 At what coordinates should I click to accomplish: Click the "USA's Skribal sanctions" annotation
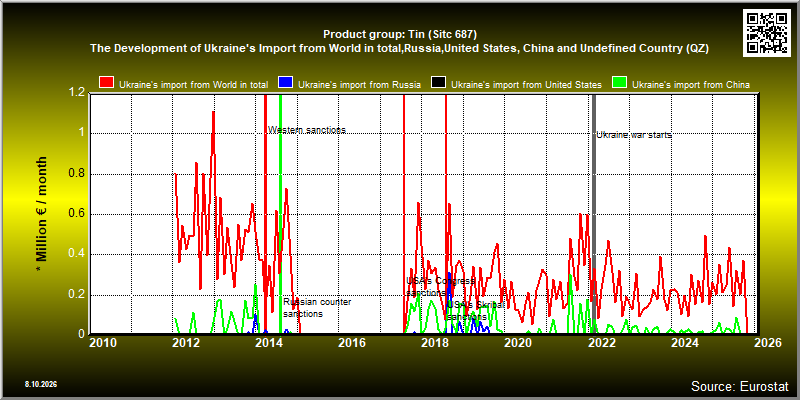(475, 311)
